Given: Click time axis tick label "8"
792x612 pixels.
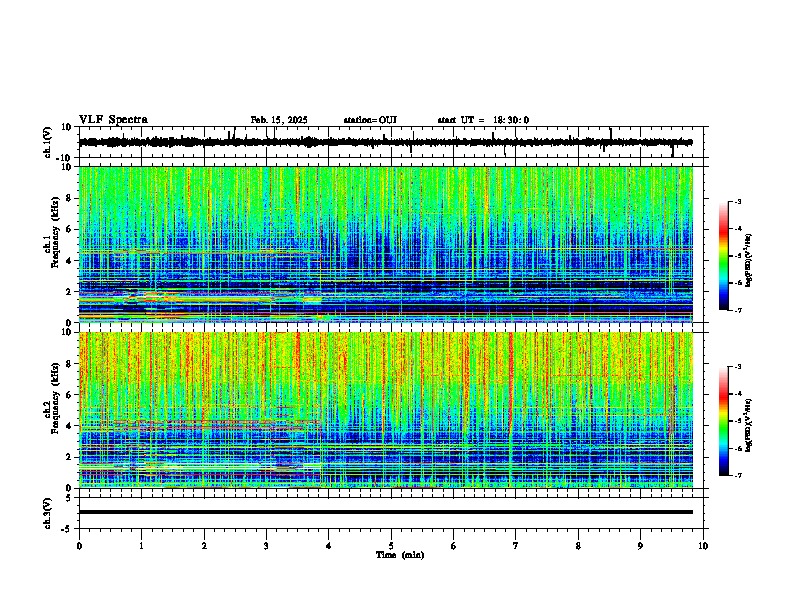Looking at the screenshot, I should click(x=578, y=546).
